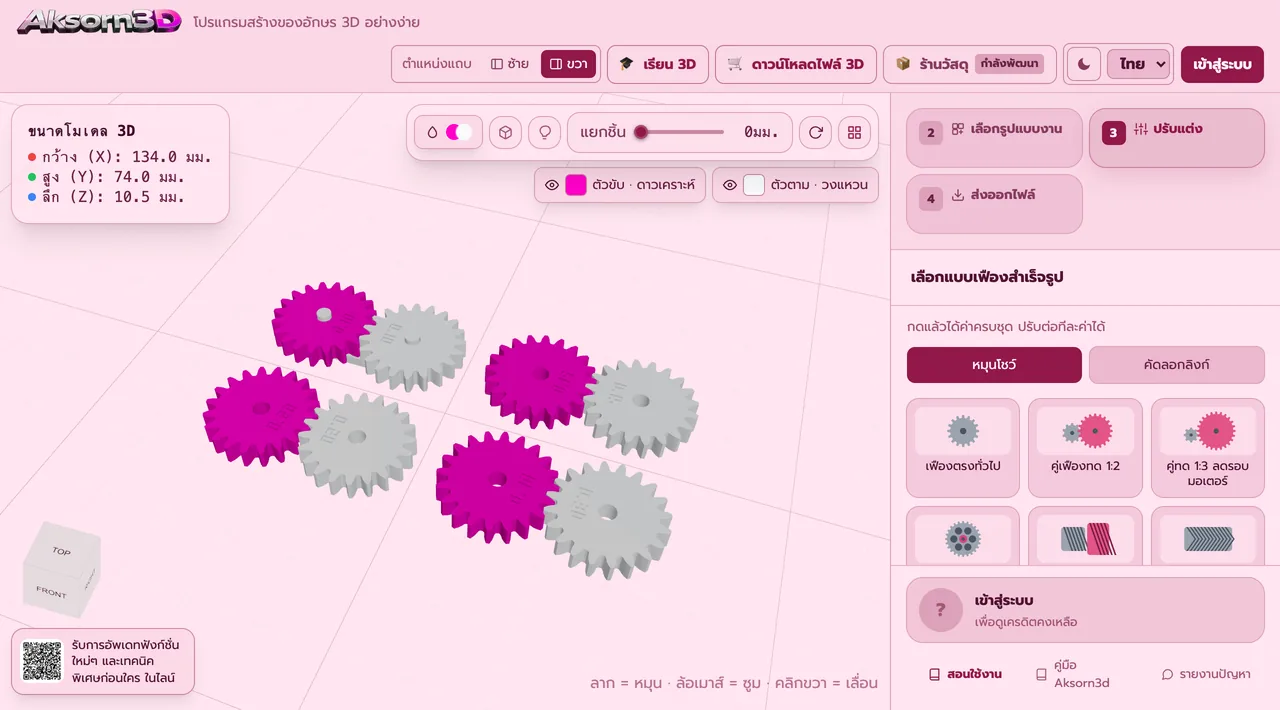
Task: Toggle dark mode with the moon icon
Action: [x=1084, y=64]
